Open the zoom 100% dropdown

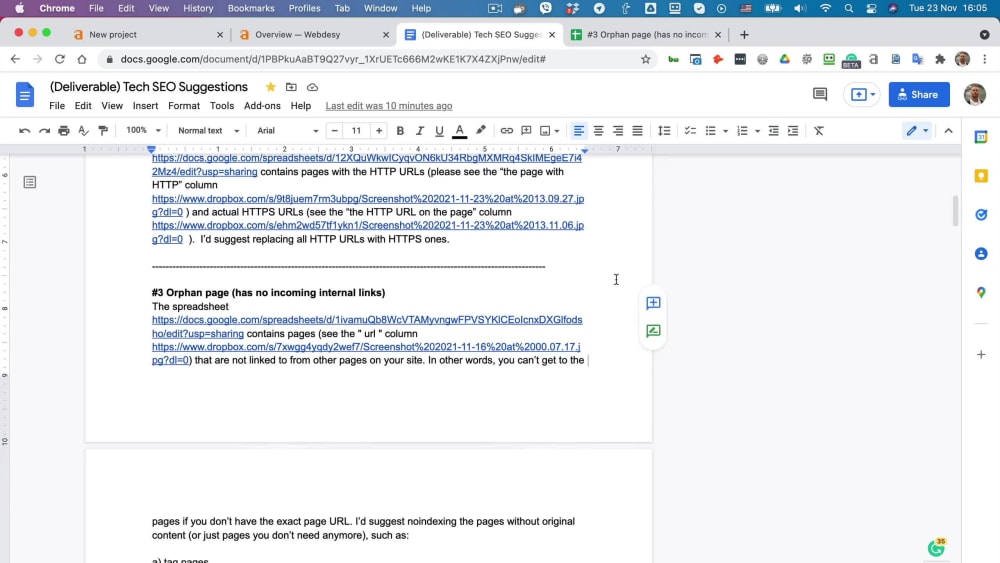(x=143, y=131)
